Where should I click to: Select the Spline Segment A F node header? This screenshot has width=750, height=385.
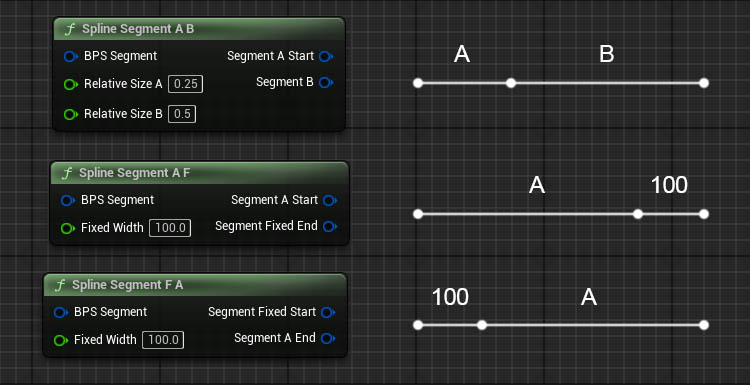[199, 173]
